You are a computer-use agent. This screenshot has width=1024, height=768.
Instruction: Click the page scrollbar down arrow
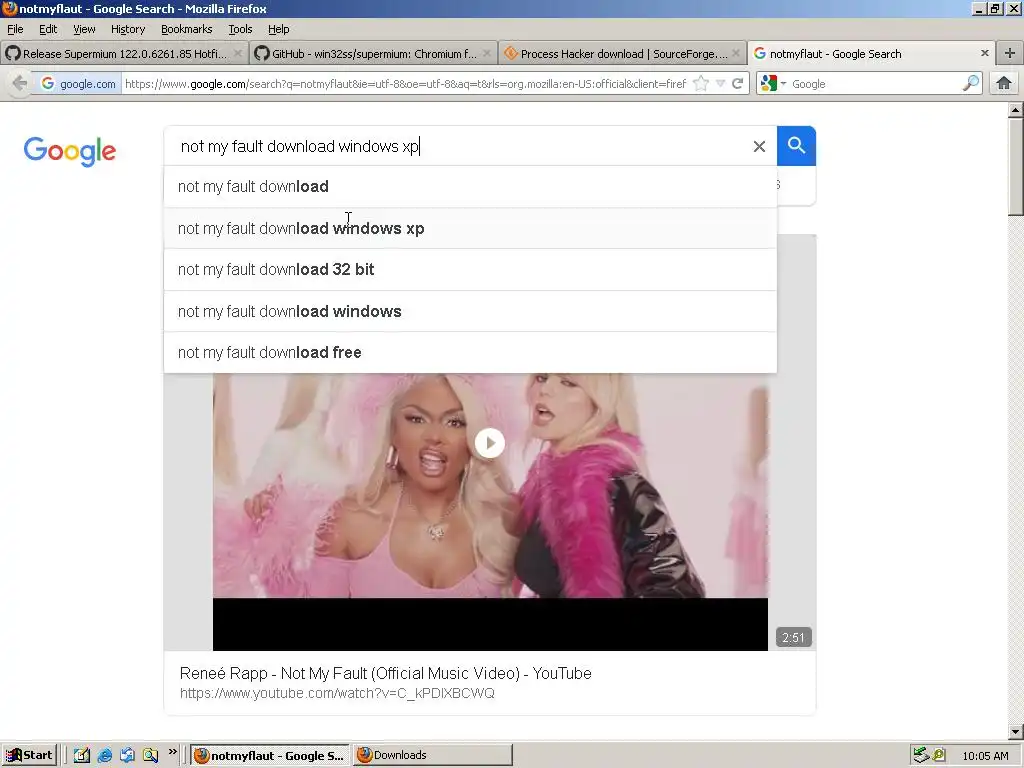click(x=1015, y=732)
